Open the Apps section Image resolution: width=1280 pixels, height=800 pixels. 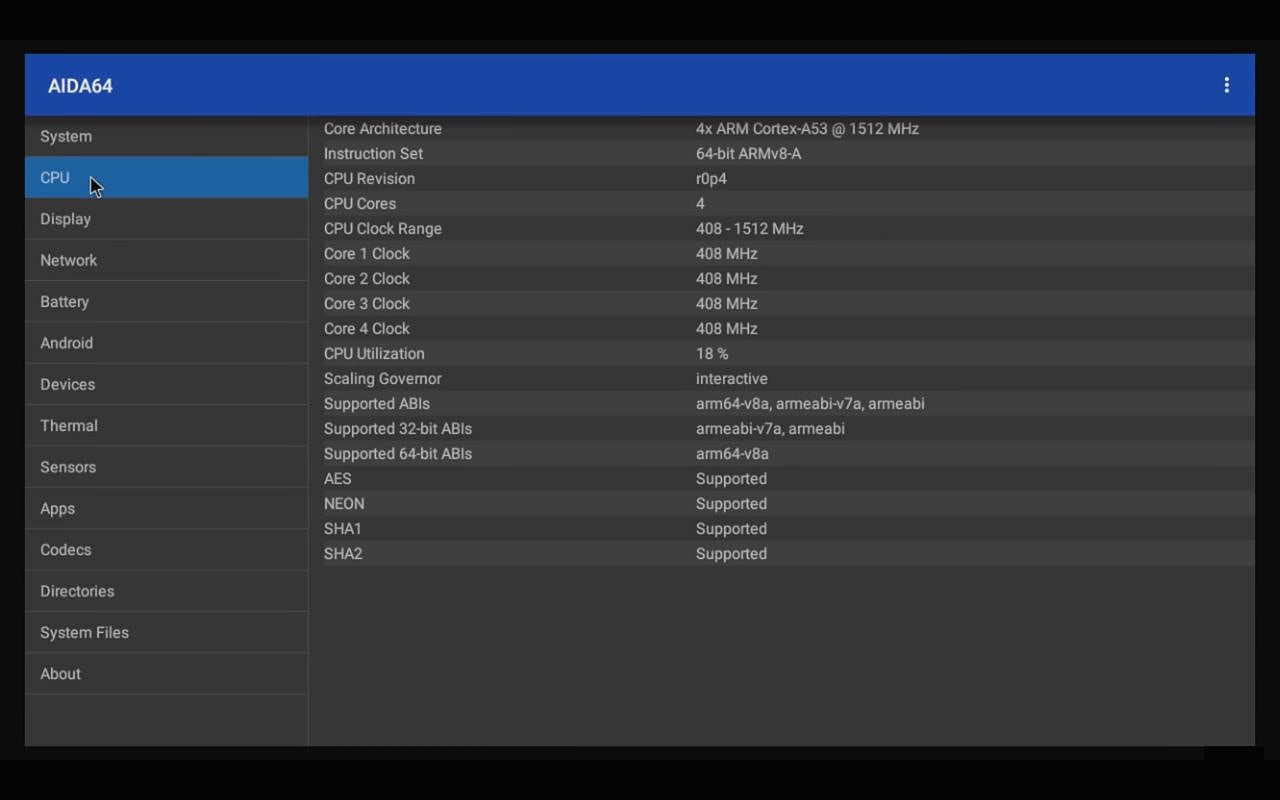(x=166, y=508)
